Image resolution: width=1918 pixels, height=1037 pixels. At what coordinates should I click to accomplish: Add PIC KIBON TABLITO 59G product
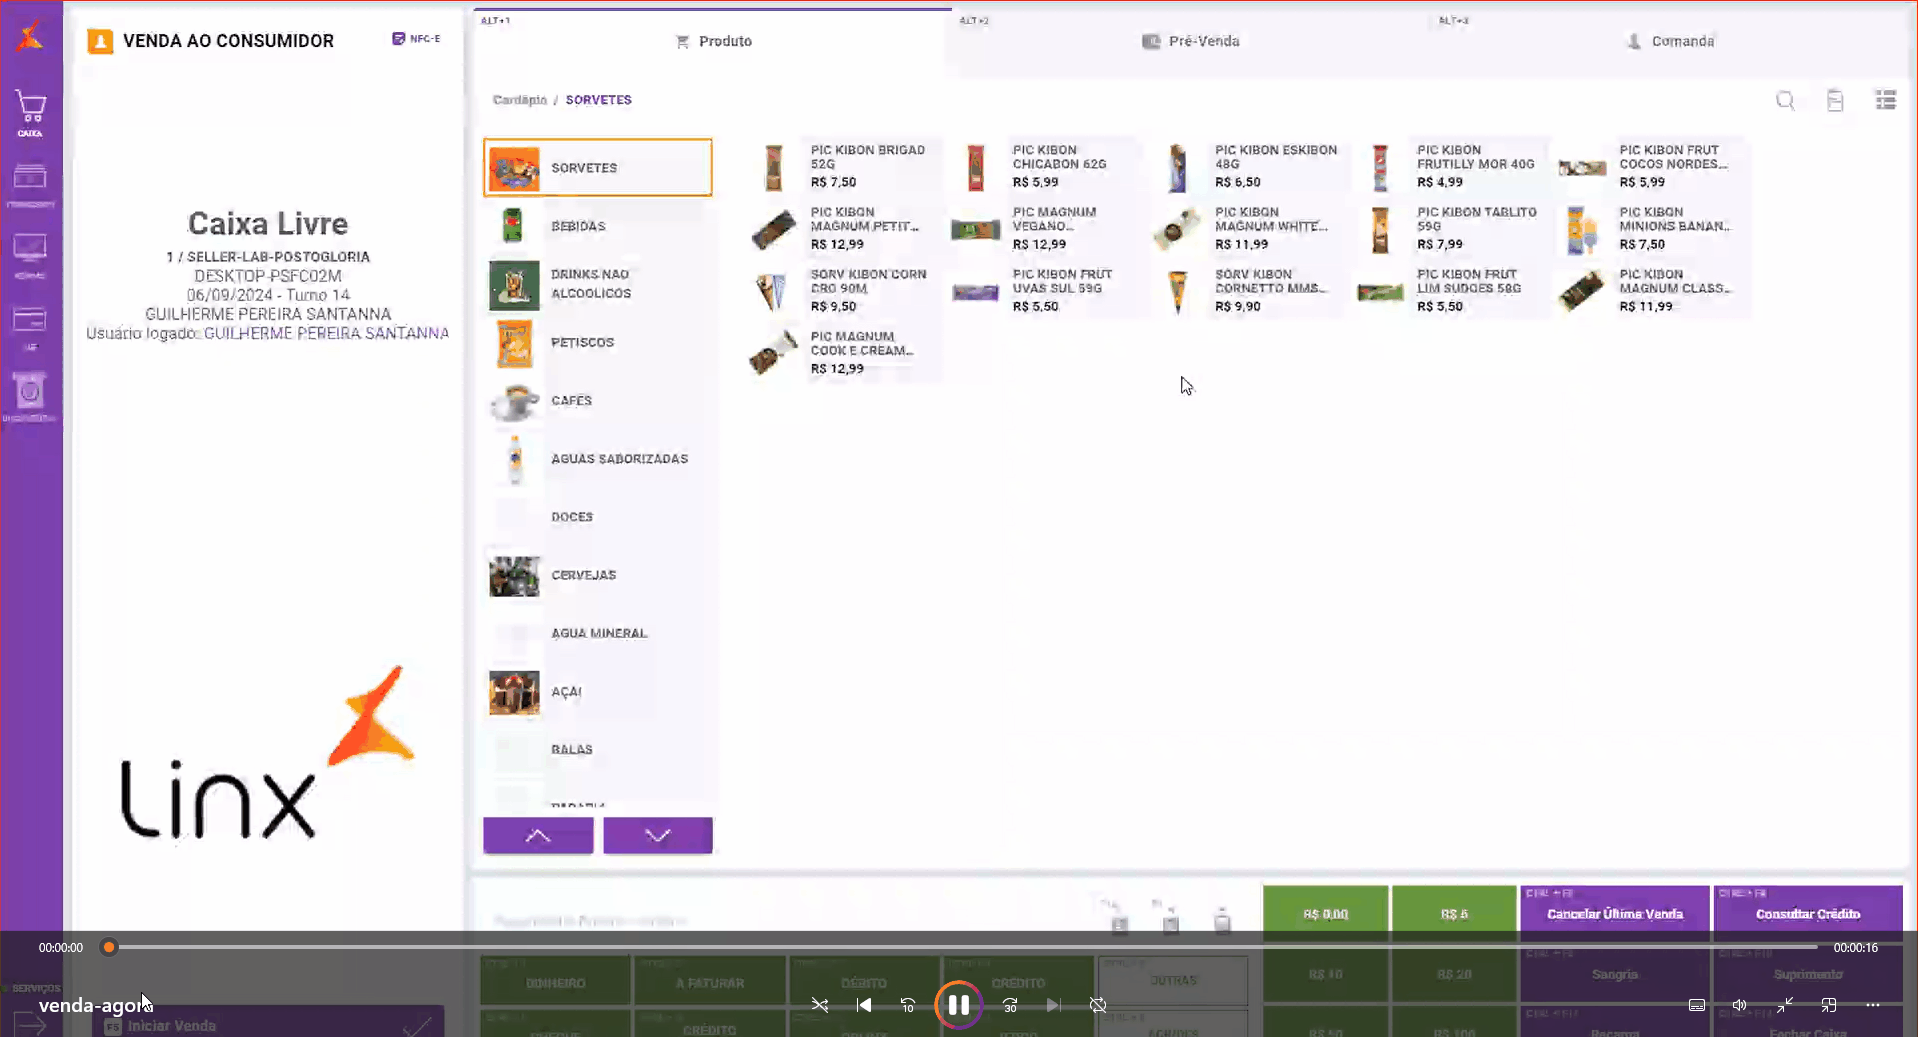pos(1451,228)
